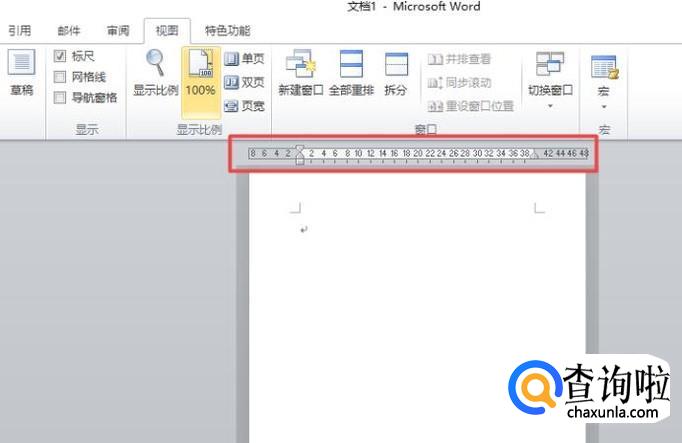682x443 pixels.
Task: Select Two Pages (双页) view
Action: tap(245, 82)
